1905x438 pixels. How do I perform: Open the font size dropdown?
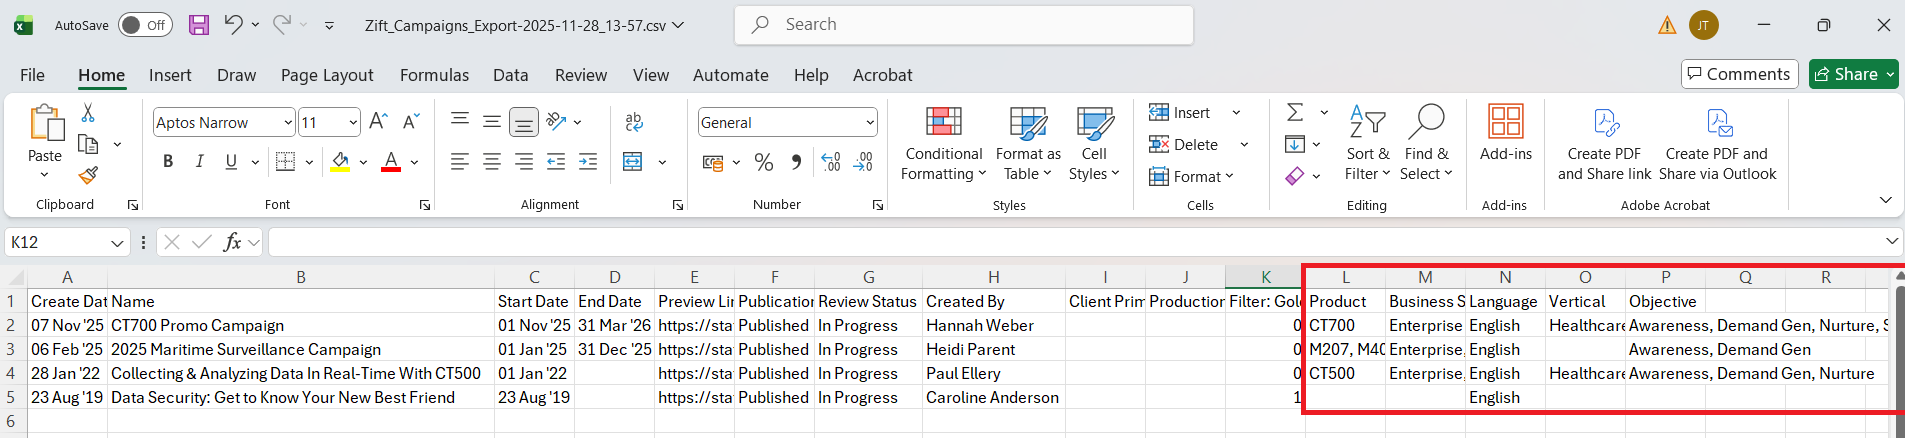(353, 123)
